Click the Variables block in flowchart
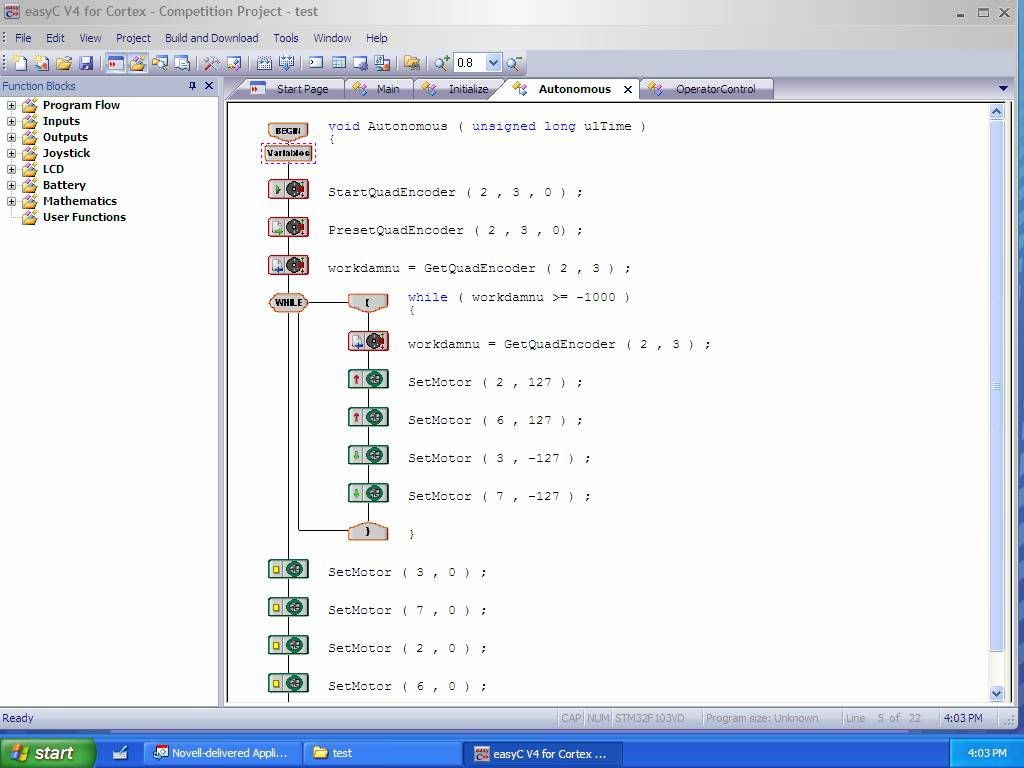This screenshot has height=768, width=1024. coord(288,153)
